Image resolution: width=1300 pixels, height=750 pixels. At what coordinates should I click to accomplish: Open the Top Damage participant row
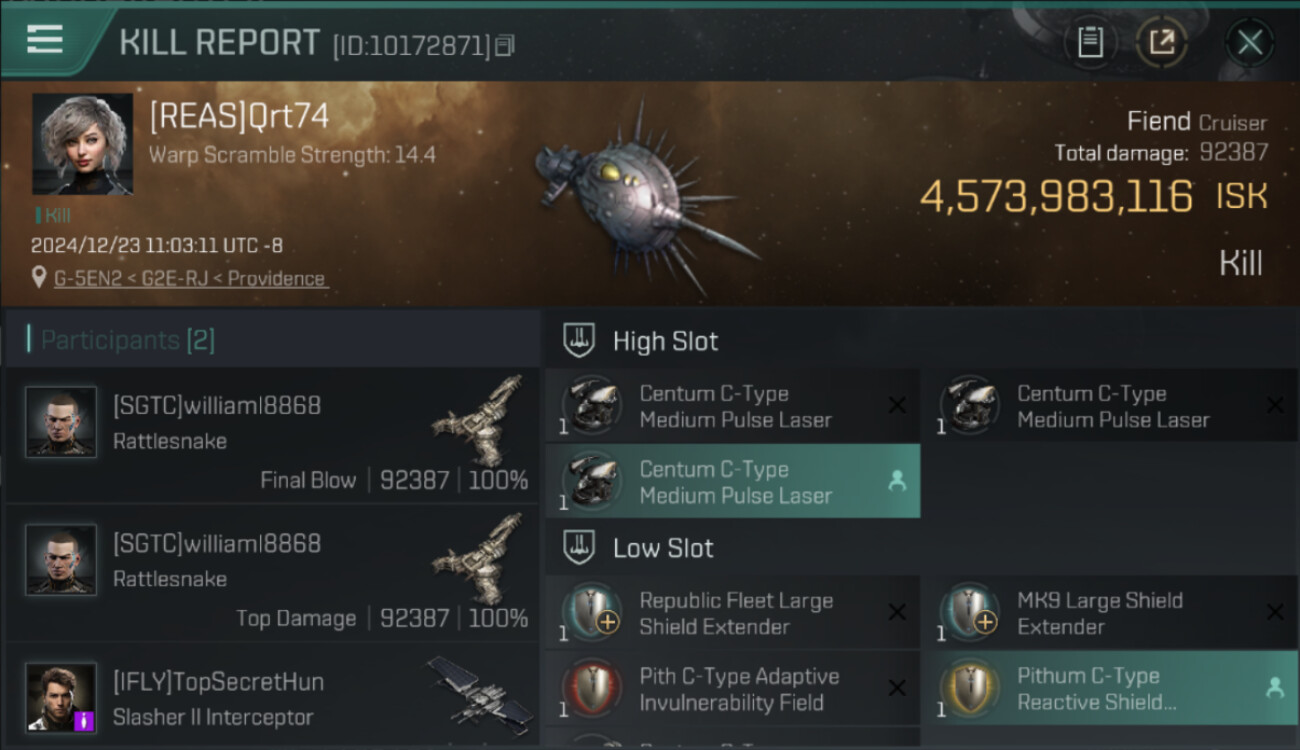click(272, 573)
